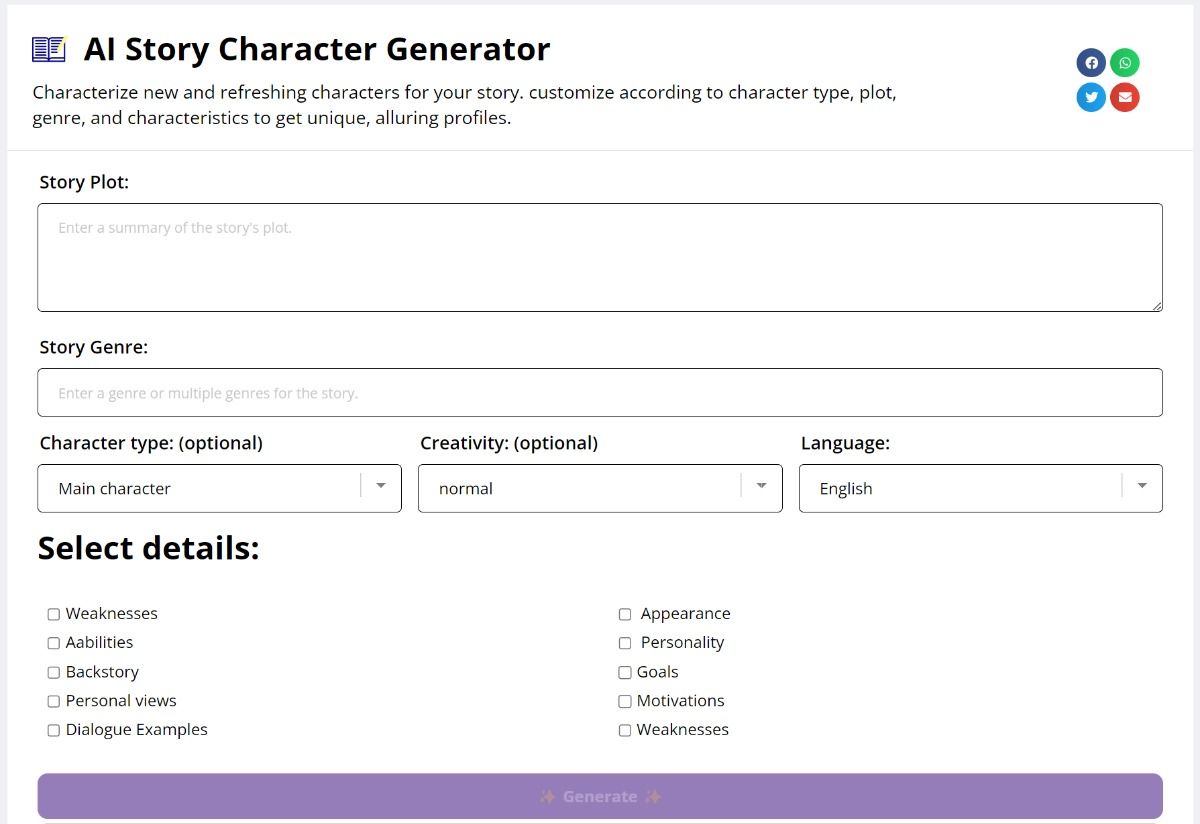The image size is (1200, 824).
Task: Open the Language selection dropdown
Action: 1141,488
